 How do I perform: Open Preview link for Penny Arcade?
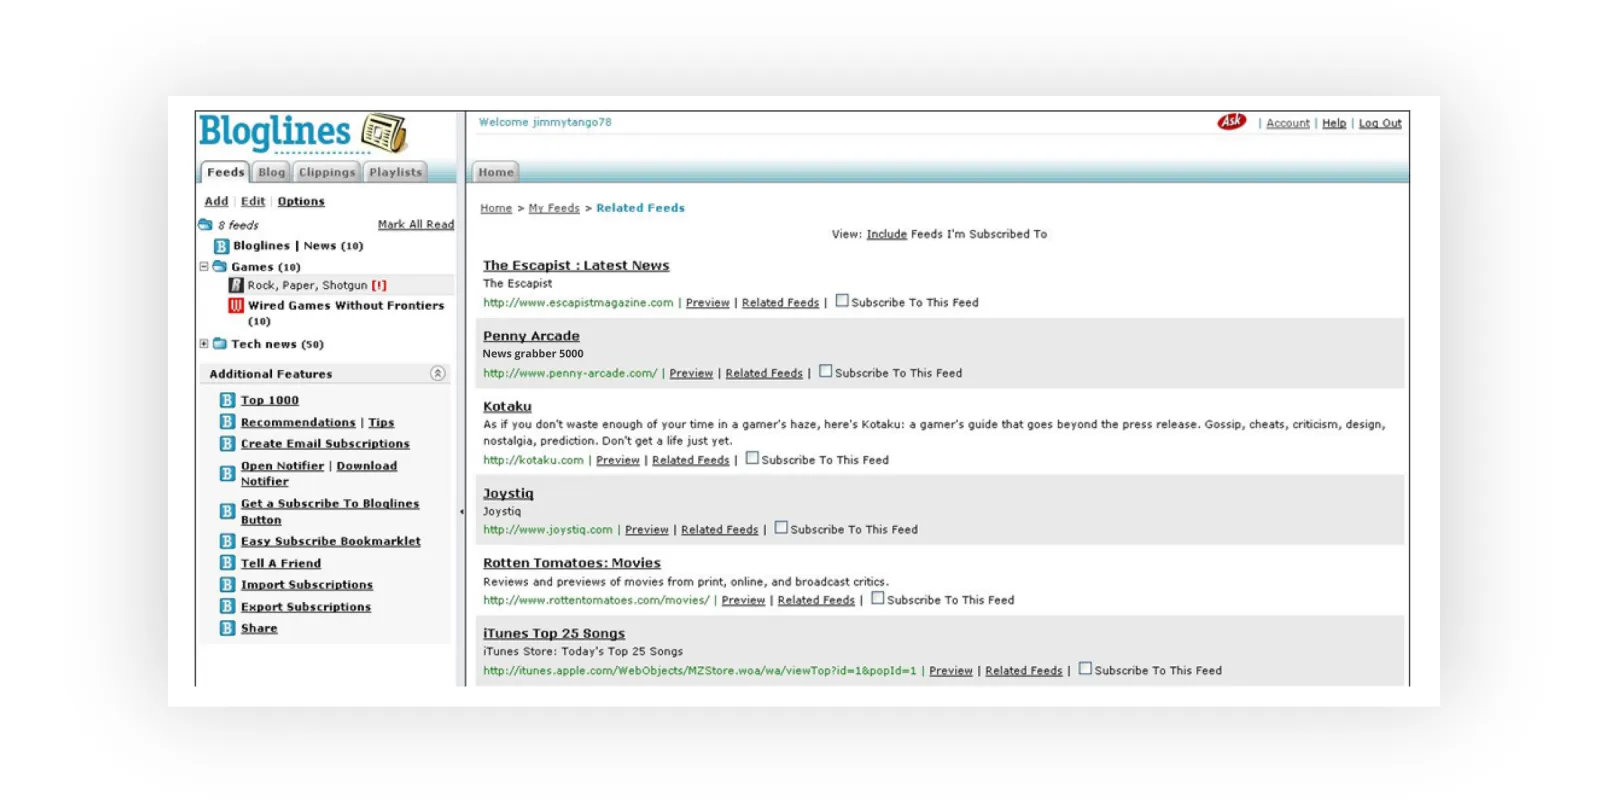click(691, 373)
